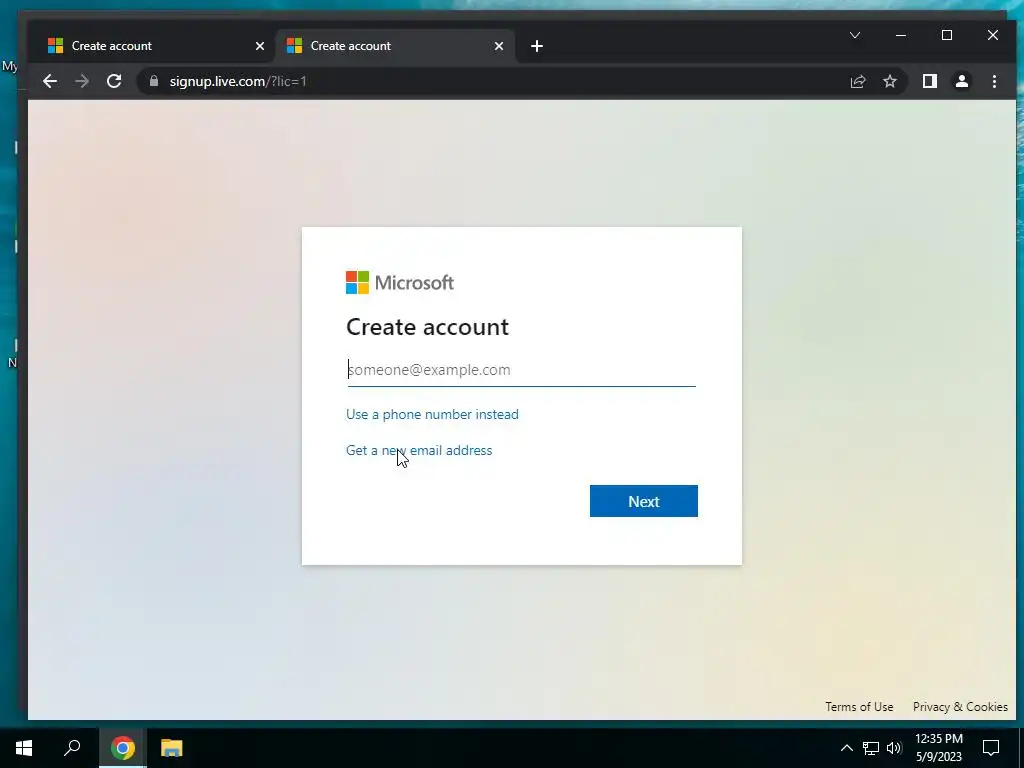Go back to the previous page
The width and height of the screenshot is (1024, 768).
50,81
